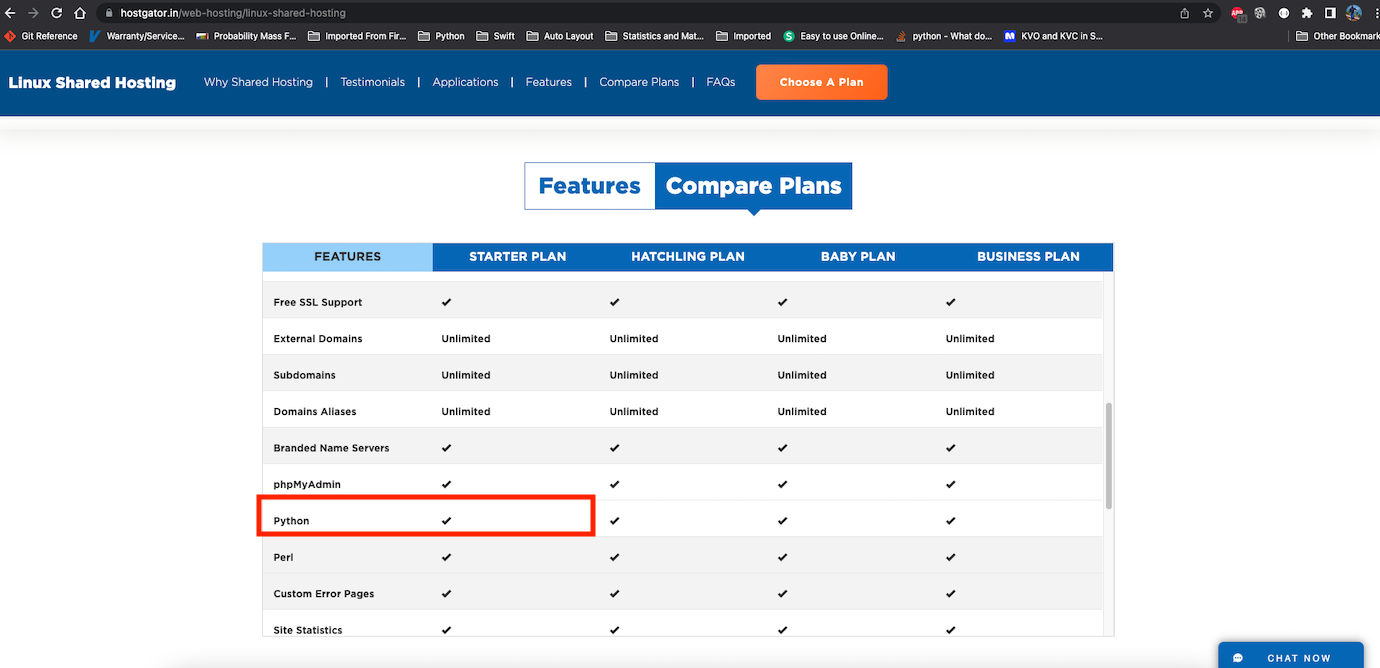This screenshot has height=668, width=1380.
Task: Click the browser back arrow
Action: click(x=11, y=13)
